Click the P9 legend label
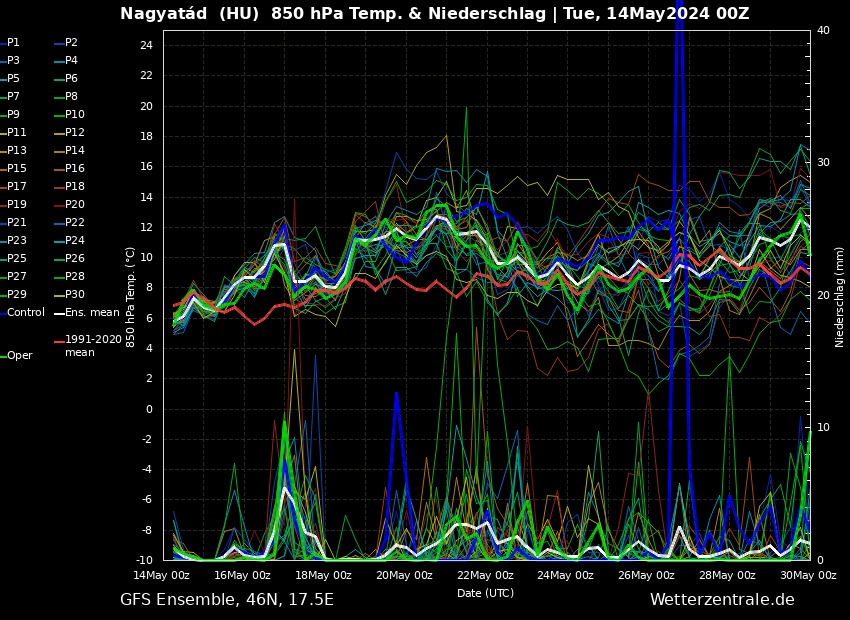The width and height of the screenshot is (850, 620). pyautogui.click(x=13, y=114)
